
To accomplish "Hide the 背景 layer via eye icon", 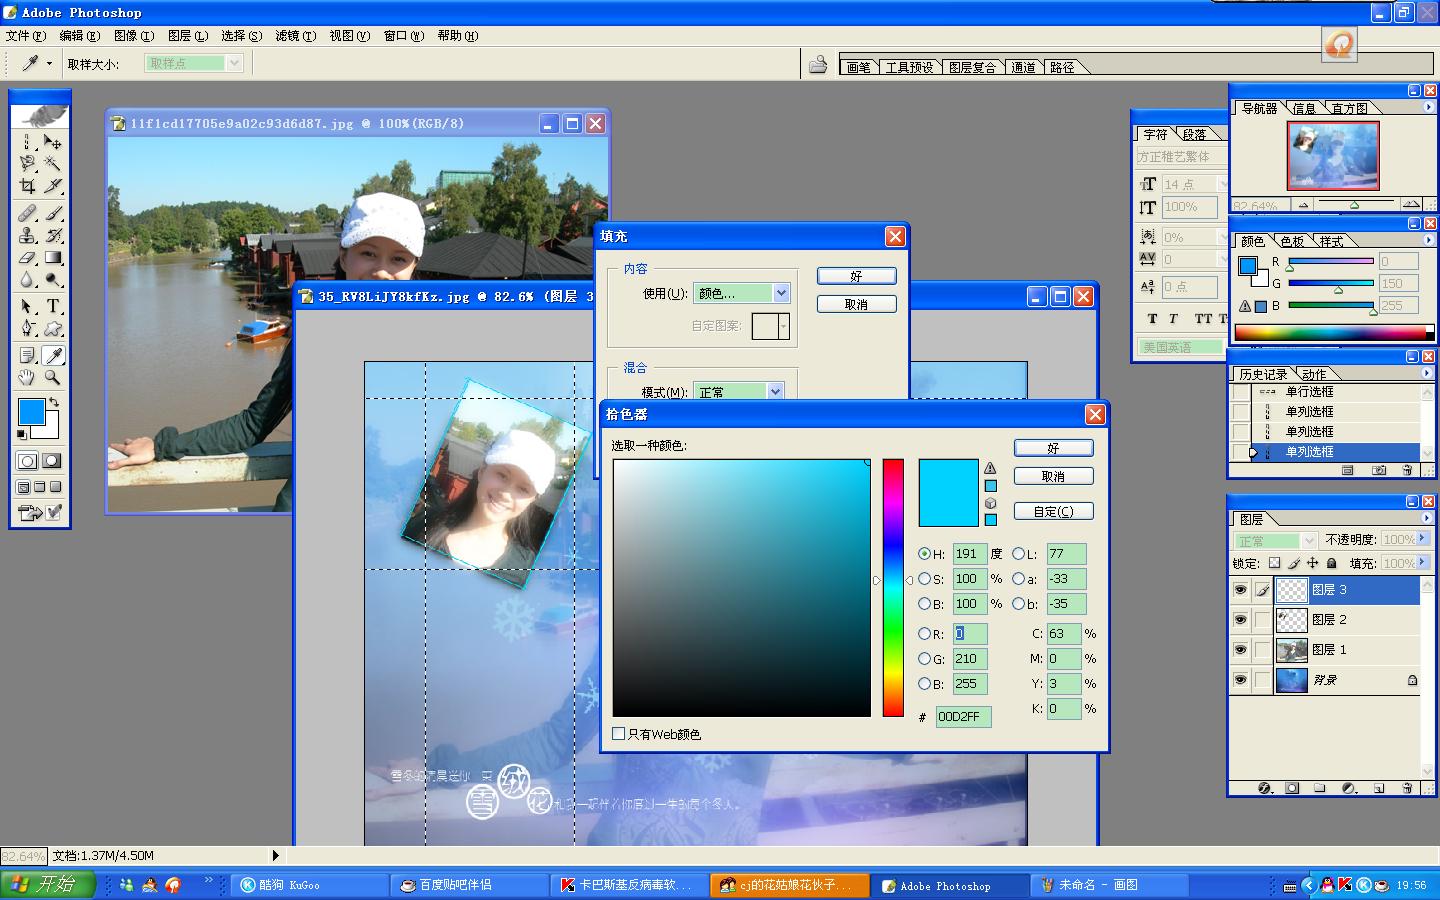I will [1240, 680].
